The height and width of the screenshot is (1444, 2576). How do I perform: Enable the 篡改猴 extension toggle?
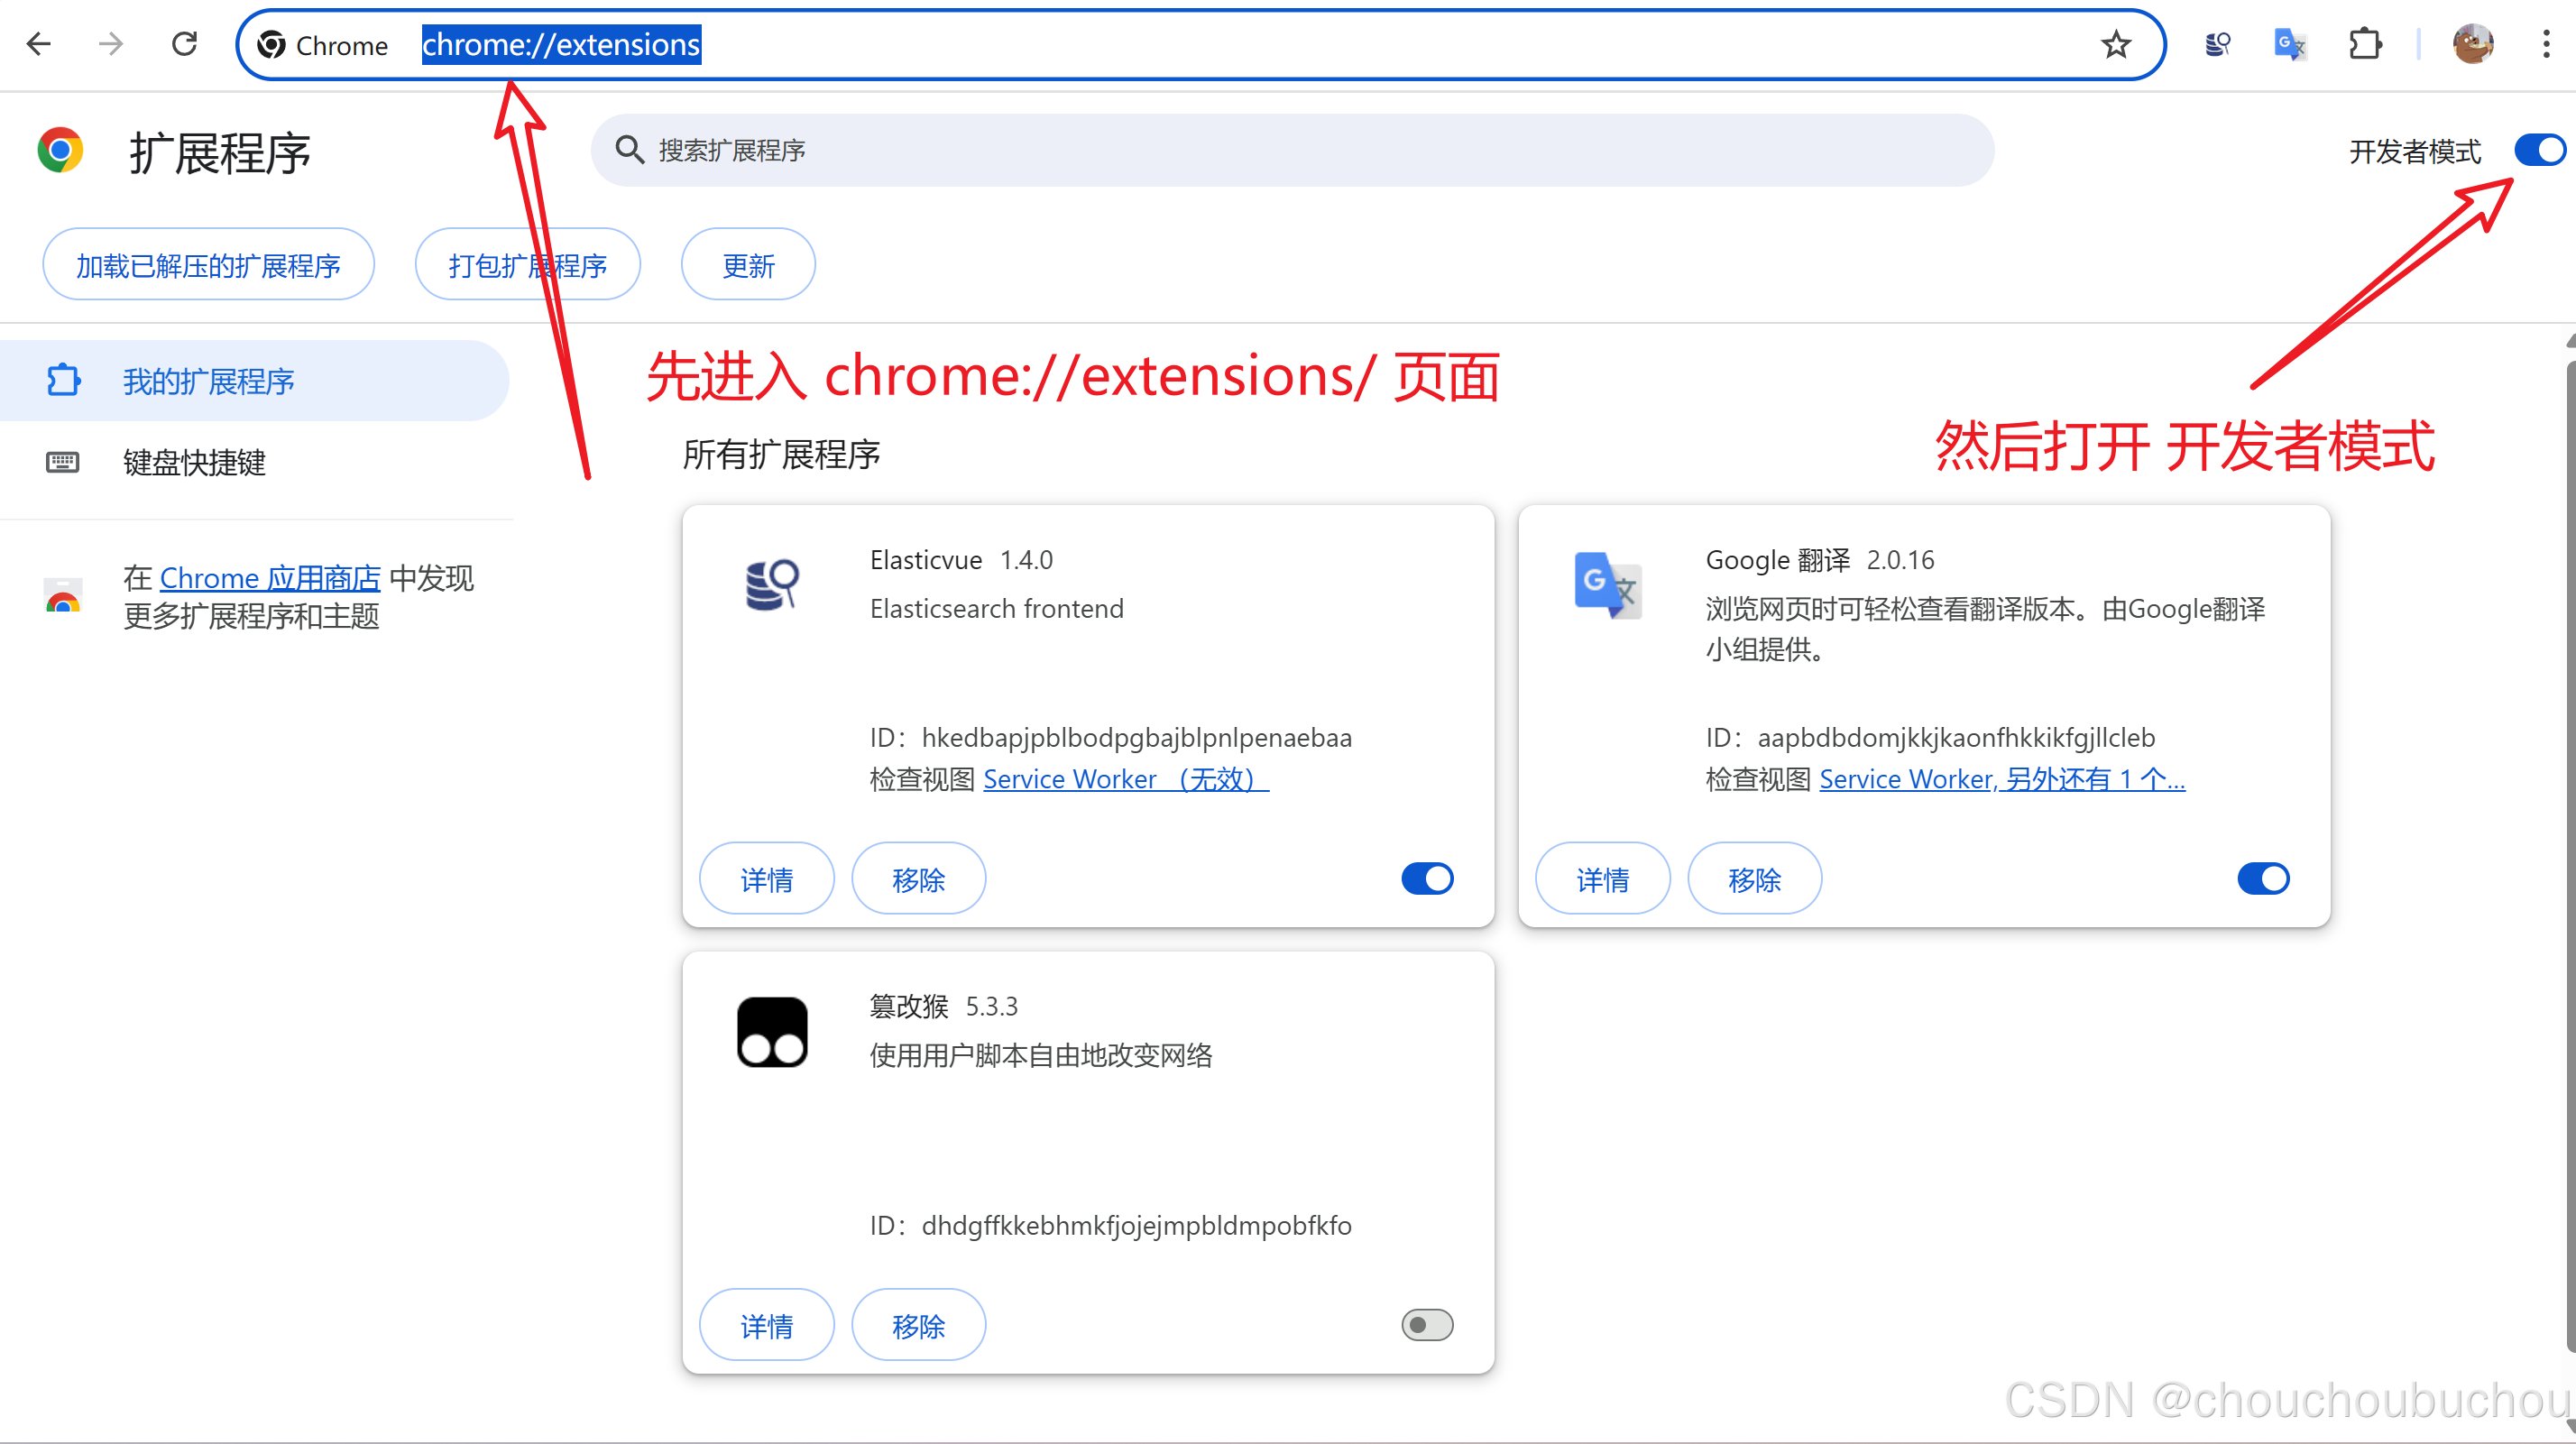(x=1427, y=1325)
